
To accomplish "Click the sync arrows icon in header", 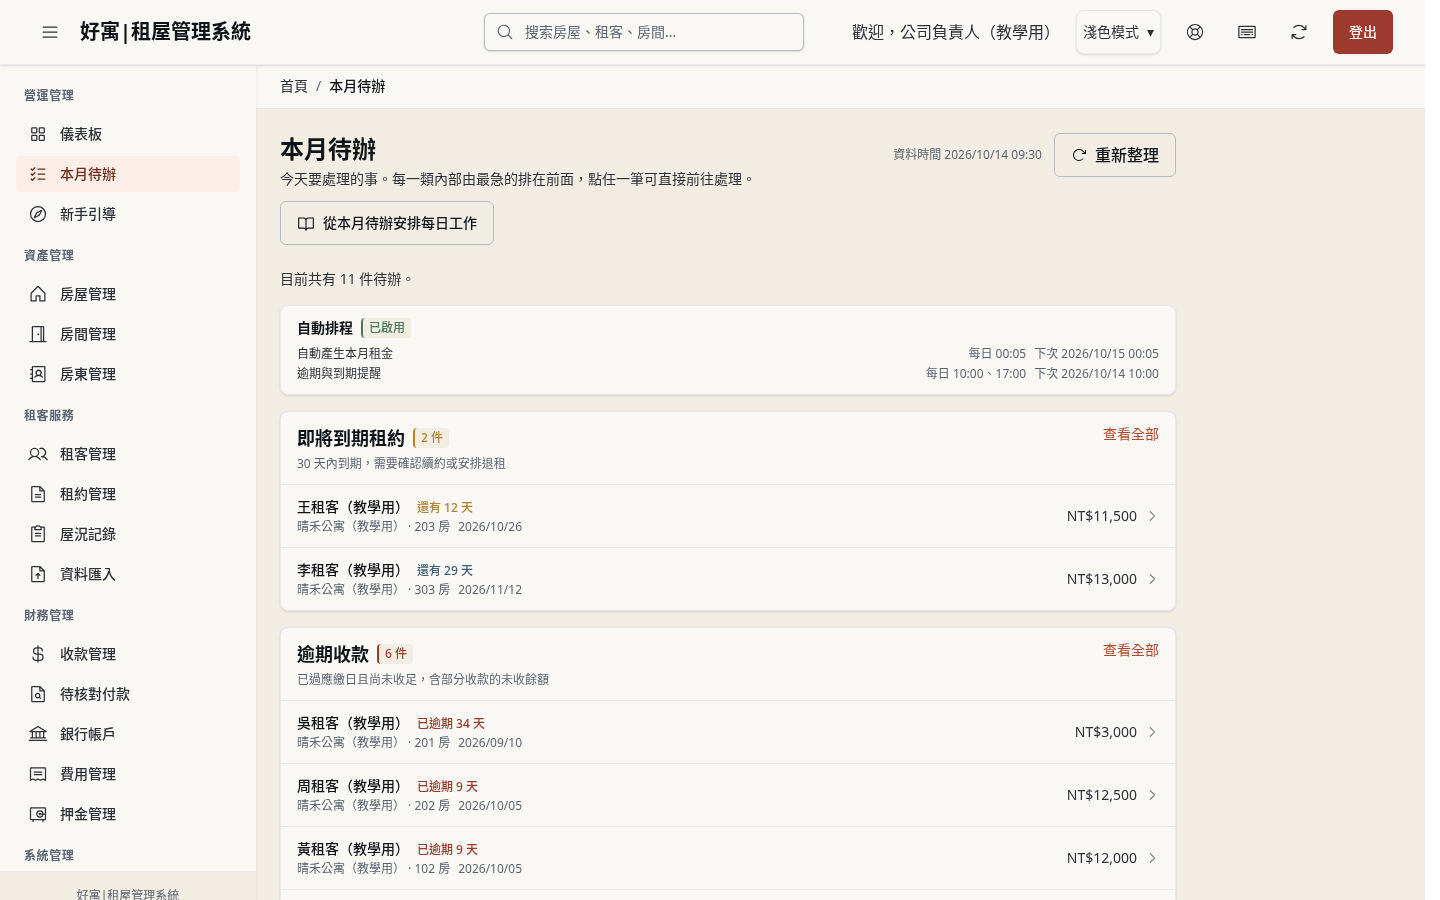I will point(1299,32).
